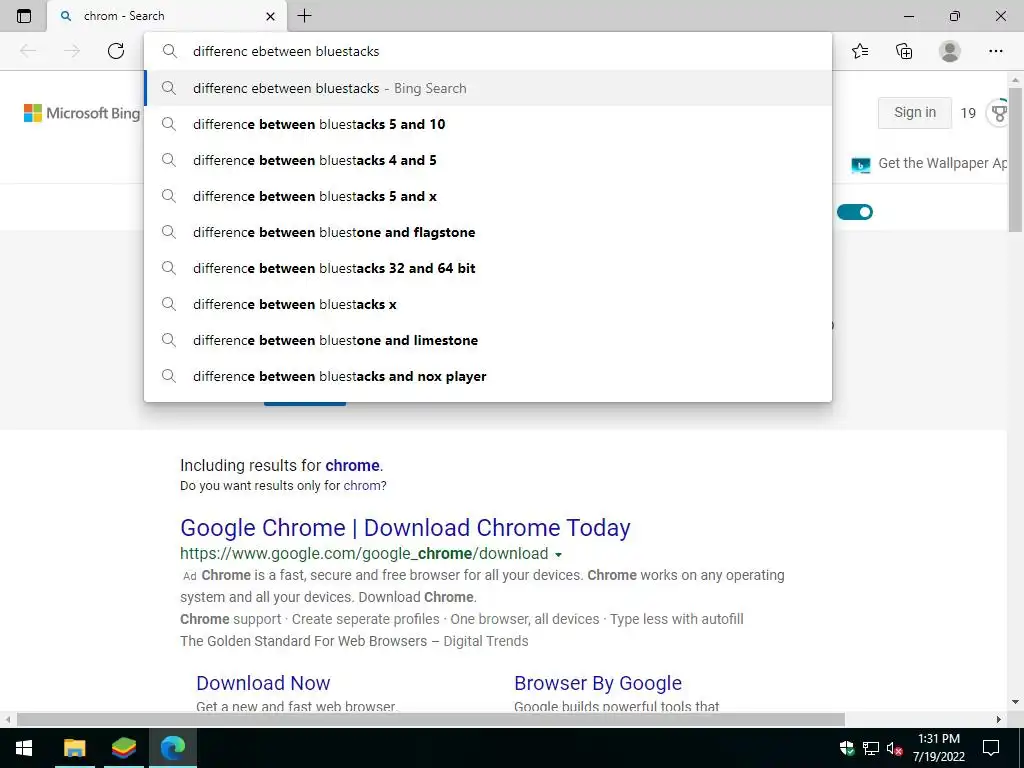Close the 'chrom - Search' tab

270,16
